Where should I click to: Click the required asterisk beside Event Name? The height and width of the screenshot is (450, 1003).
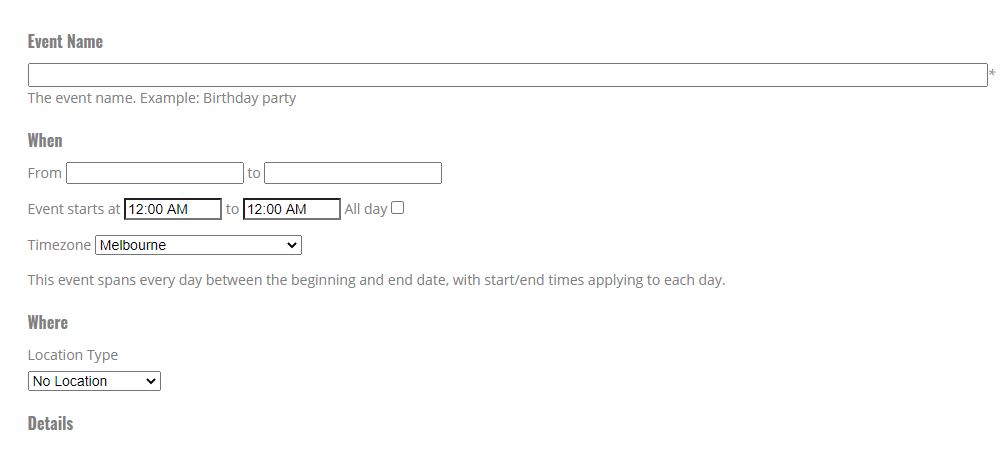(x=992, y=74)
